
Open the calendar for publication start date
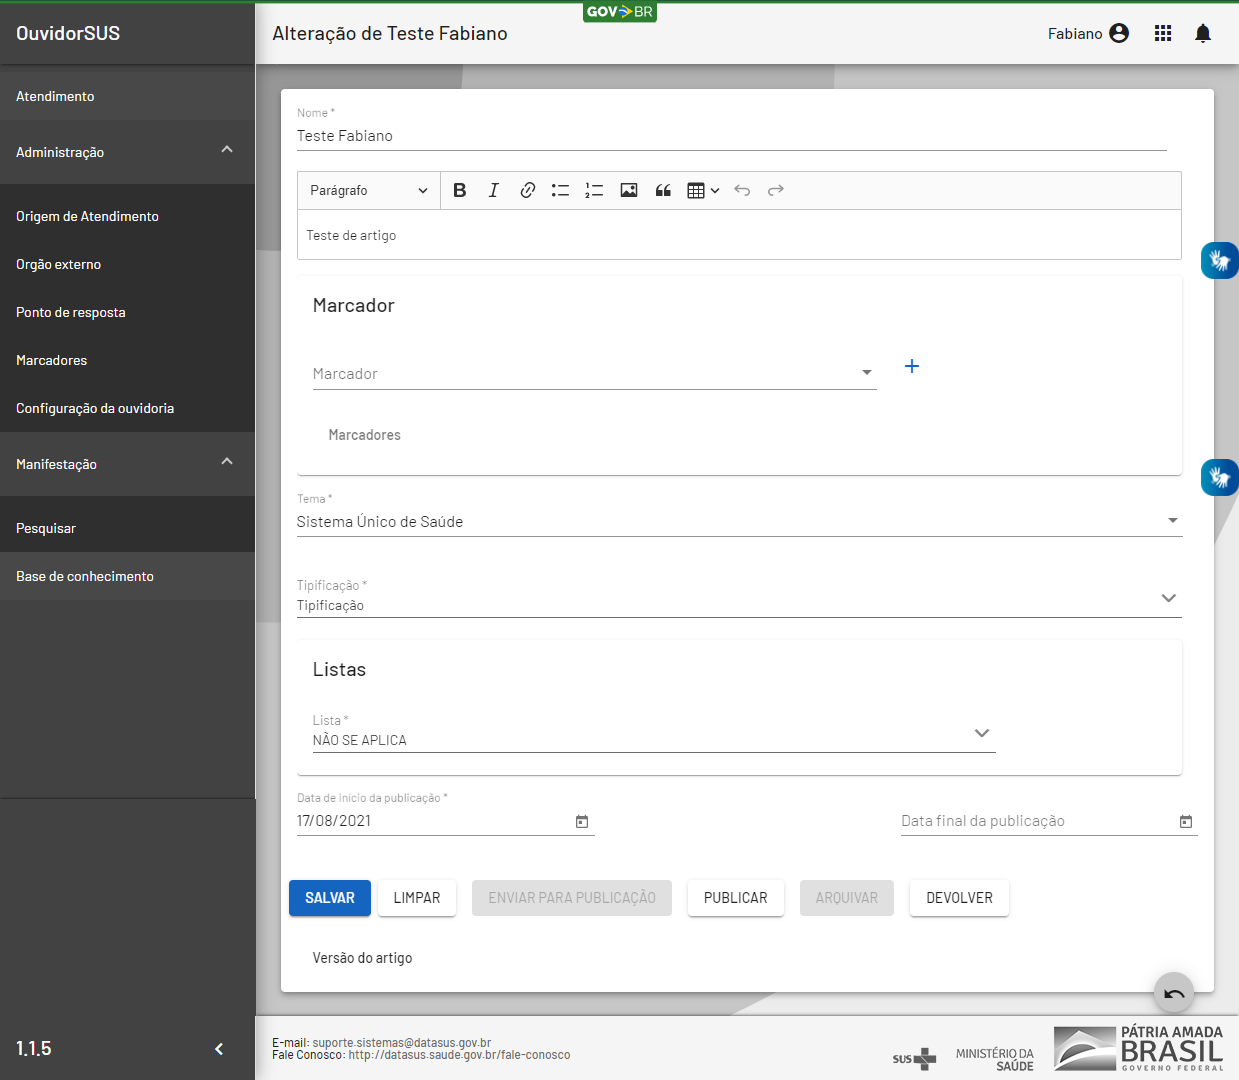click(582, 821)
